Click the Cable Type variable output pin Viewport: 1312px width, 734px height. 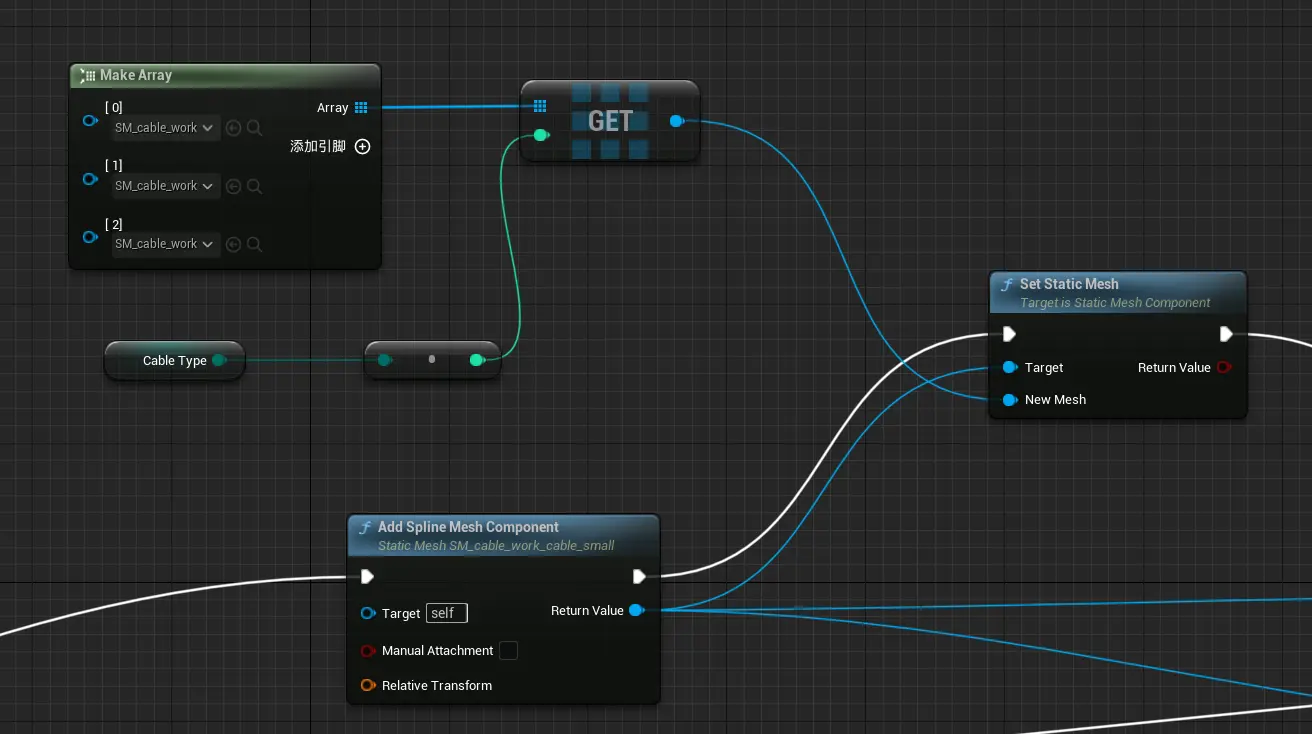point(218,360)
